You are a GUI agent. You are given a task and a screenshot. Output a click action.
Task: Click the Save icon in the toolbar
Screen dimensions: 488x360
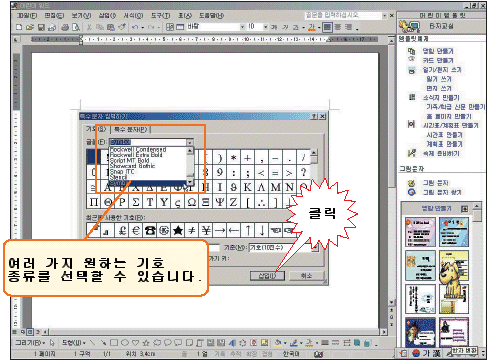(x=41, y=27)
